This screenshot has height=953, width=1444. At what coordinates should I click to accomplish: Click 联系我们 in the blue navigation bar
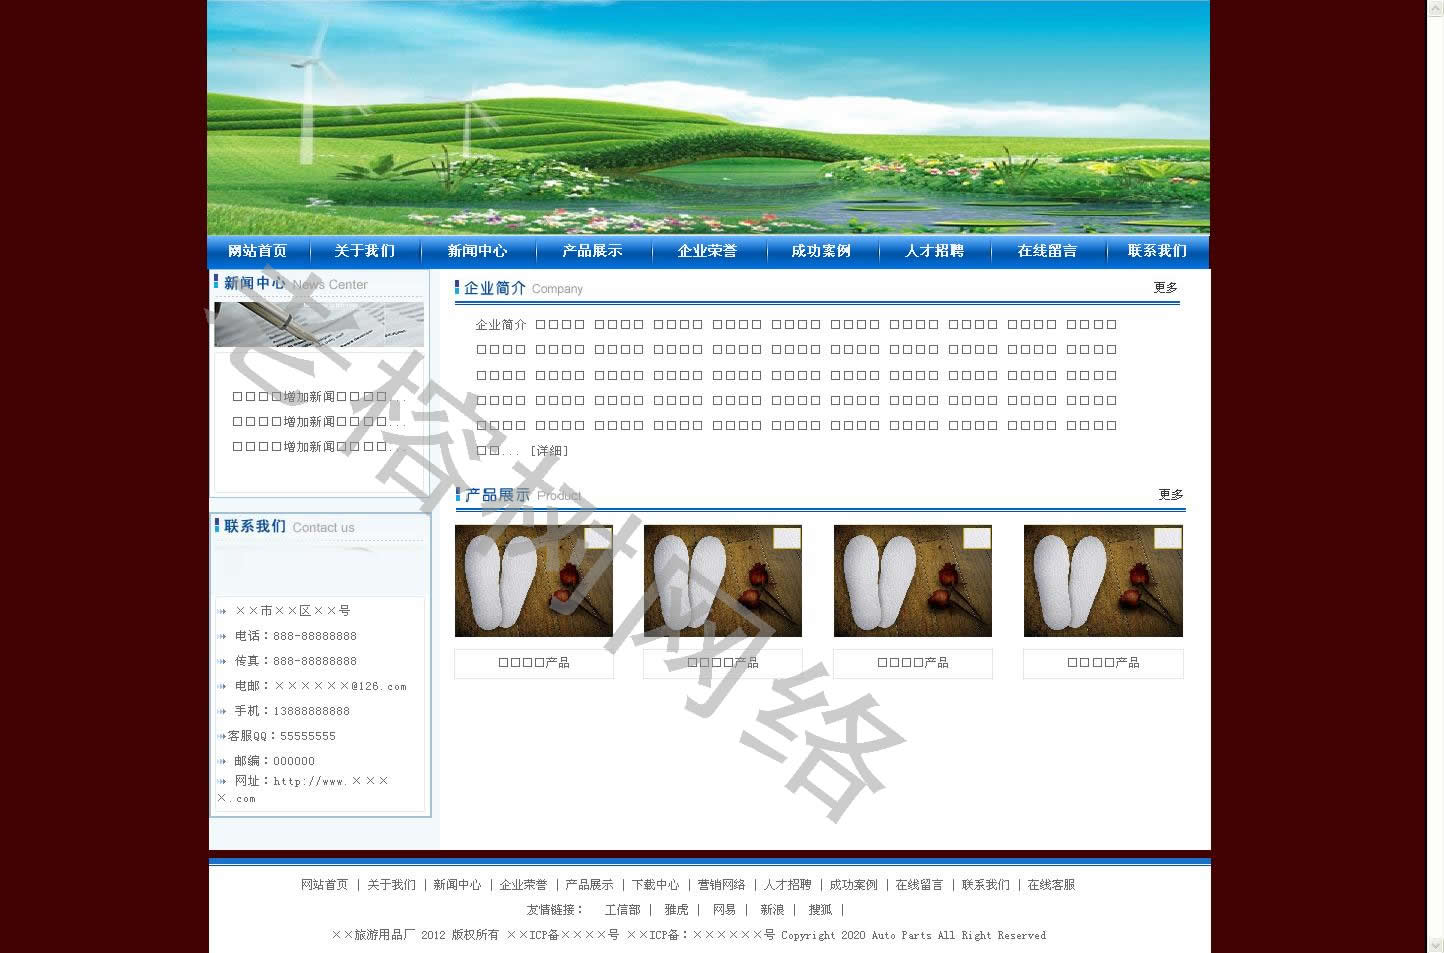coord(1157,251)
